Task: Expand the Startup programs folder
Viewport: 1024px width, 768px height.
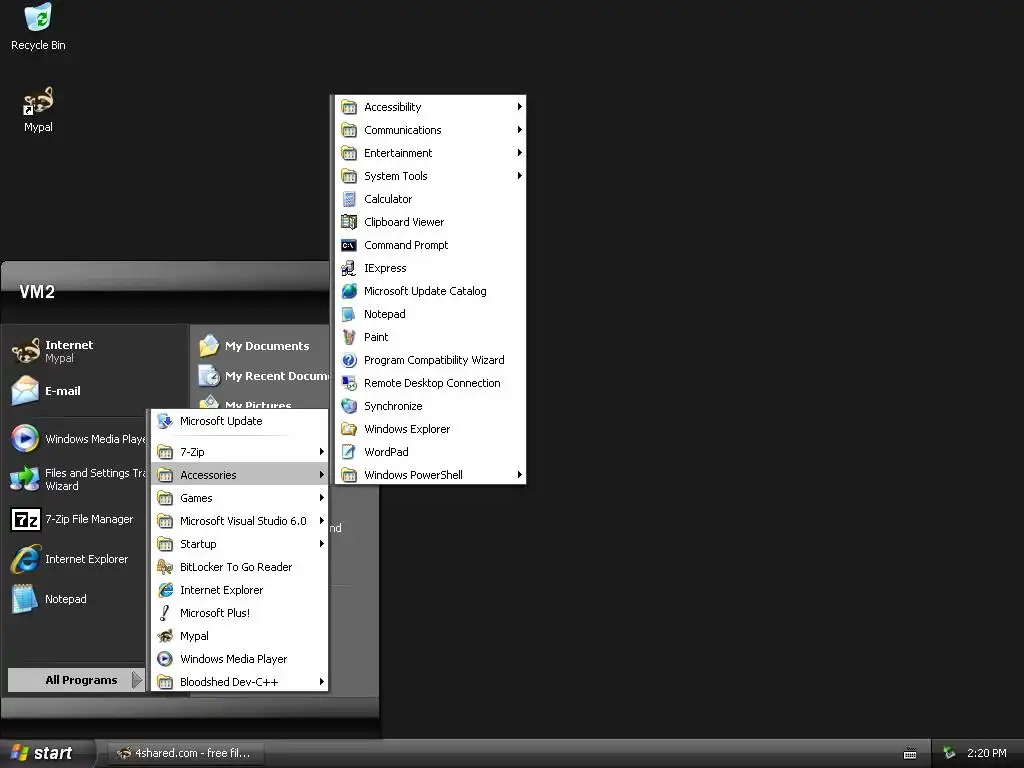Action: 239,544
